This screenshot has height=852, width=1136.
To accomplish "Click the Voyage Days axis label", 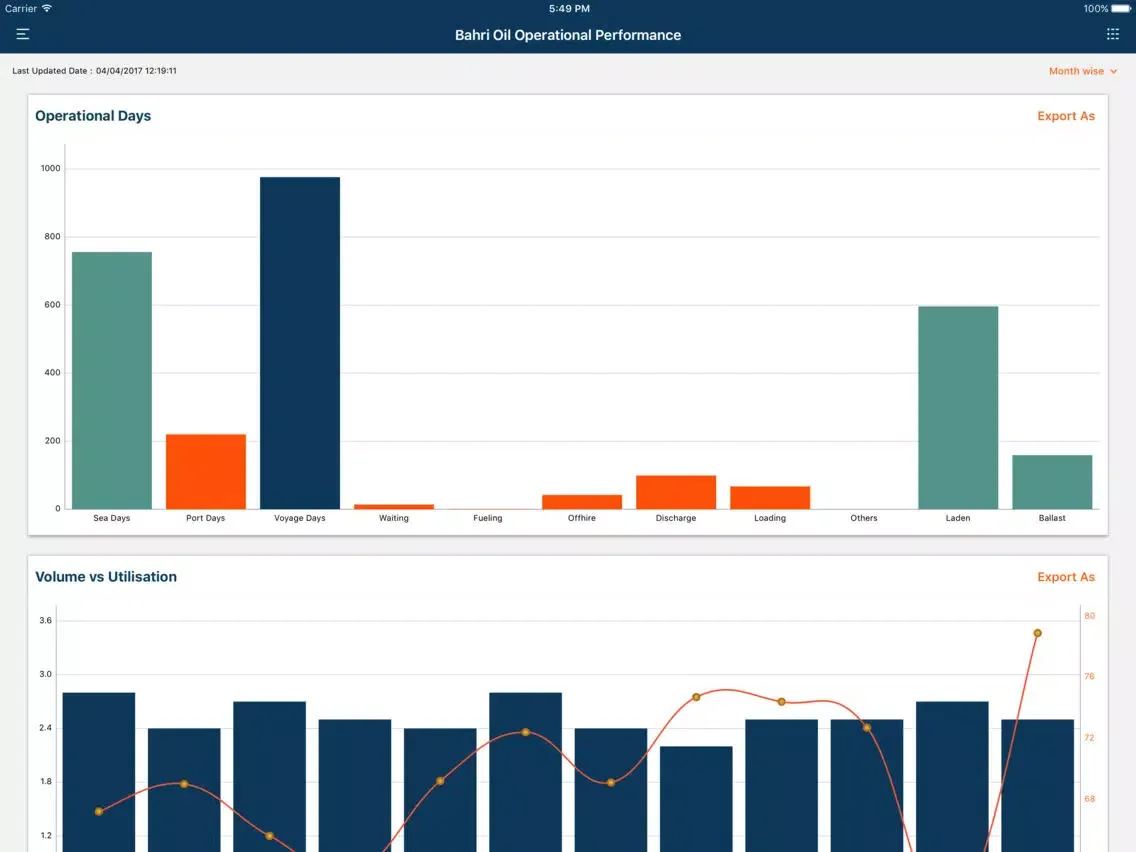I will click(x=300, y=518).
